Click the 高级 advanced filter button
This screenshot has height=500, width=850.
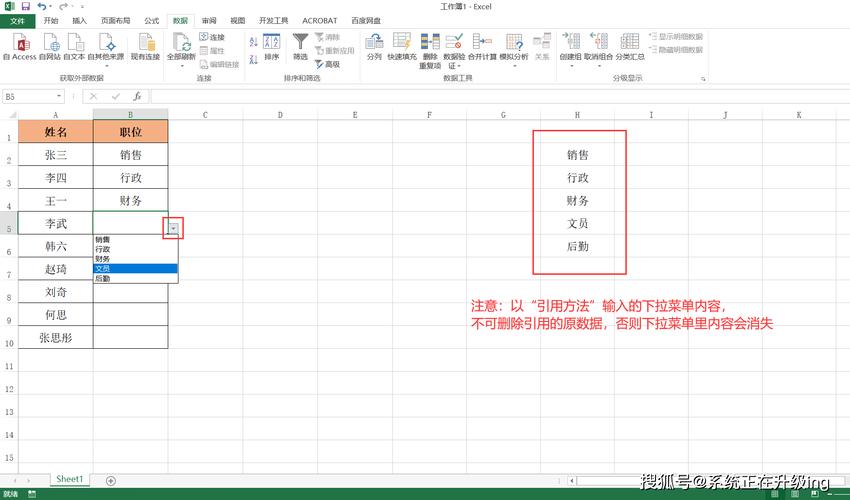pyautogui.click(x=327, y=64)
